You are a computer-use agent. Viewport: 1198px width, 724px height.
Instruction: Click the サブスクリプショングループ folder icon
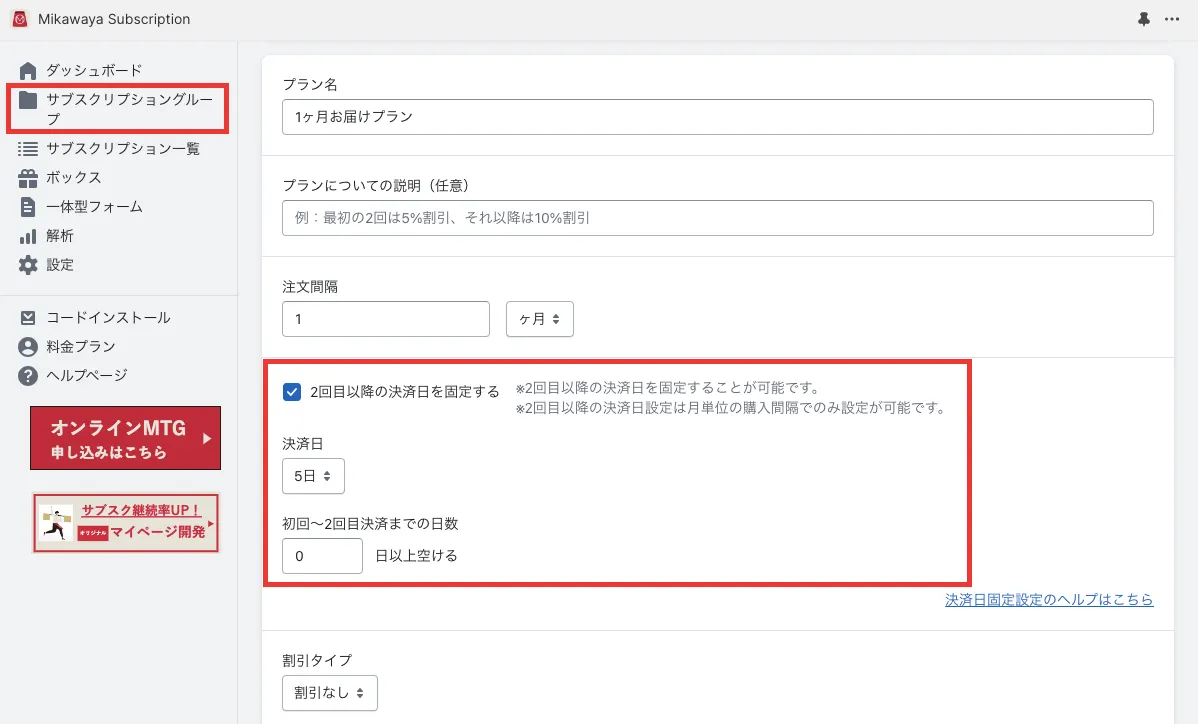point(28,99)
